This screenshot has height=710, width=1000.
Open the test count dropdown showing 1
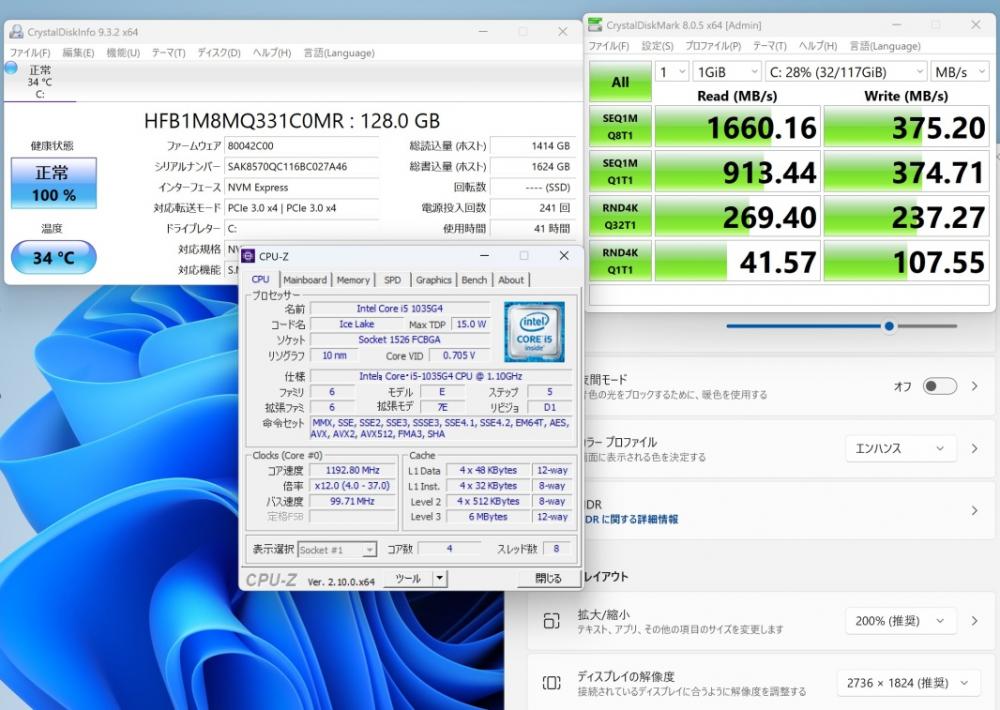click(672, 72)
